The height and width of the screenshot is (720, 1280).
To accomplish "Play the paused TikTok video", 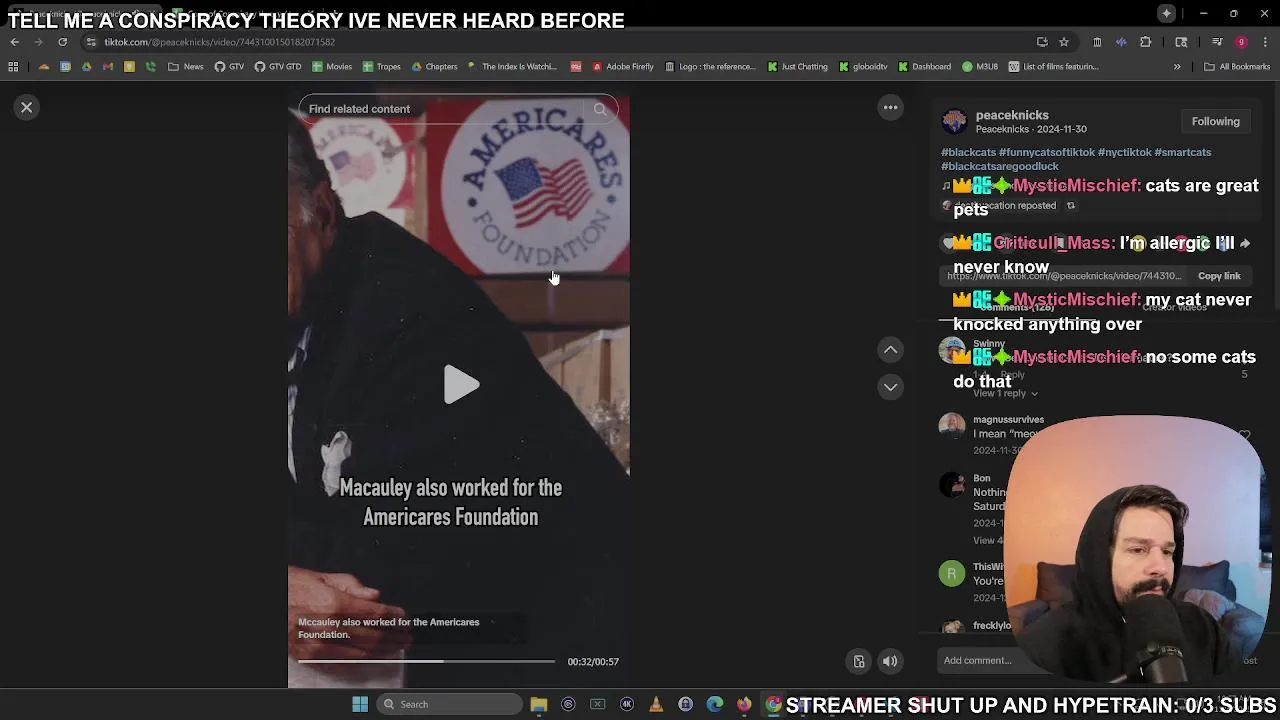I will [460, 385].
